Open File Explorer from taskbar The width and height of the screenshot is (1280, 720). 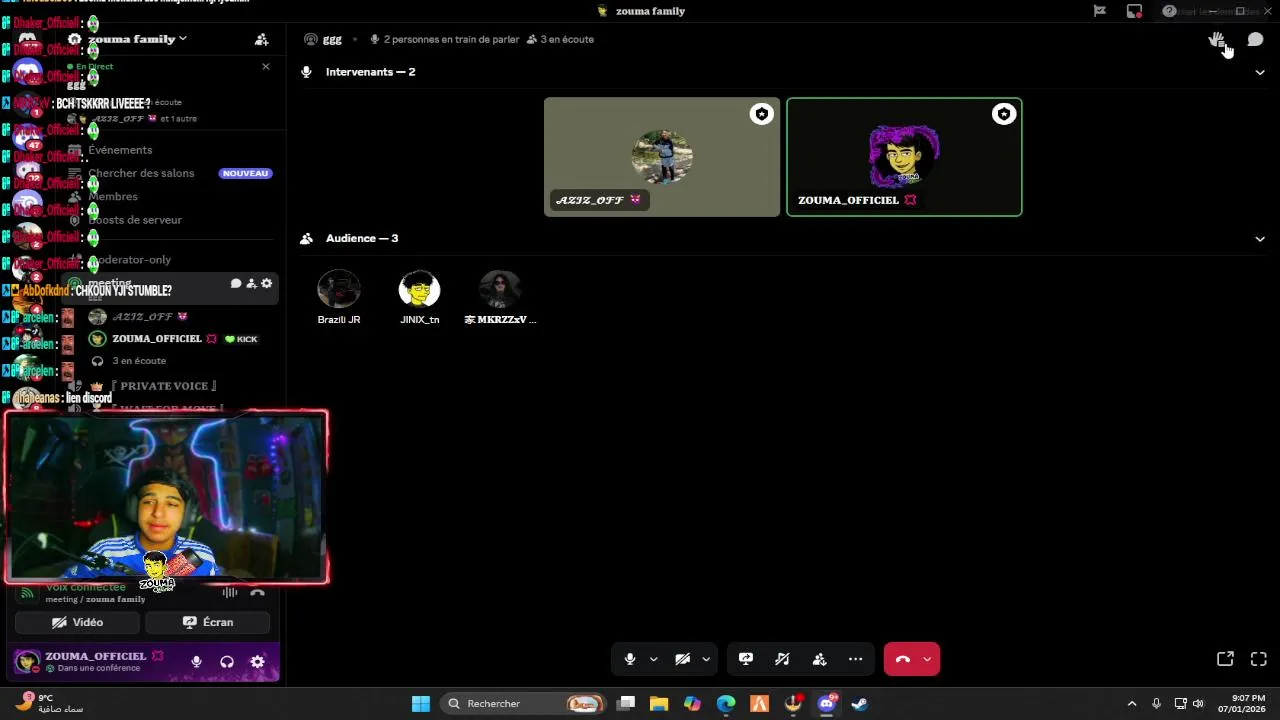(x=659, y=704)
